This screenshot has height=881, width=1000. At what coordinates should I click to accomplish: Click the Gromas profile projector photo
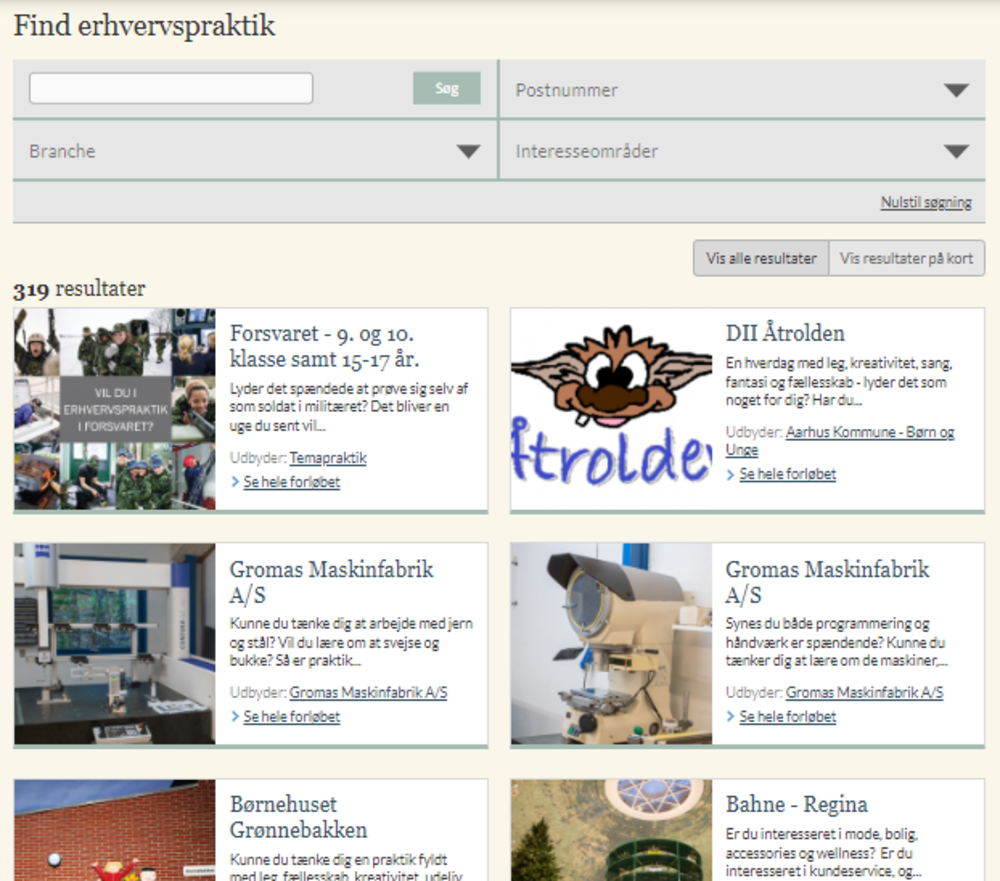coord(611,644)
